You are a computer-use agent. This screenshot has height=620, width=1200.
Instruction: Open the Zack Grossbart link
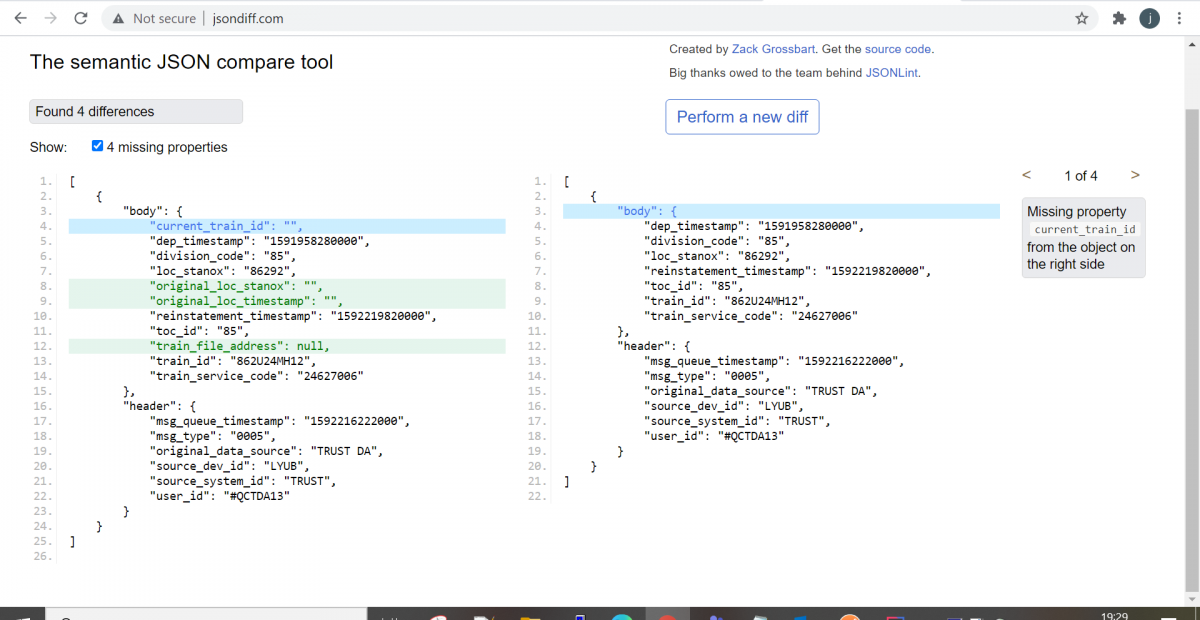[x=771, y=48]
